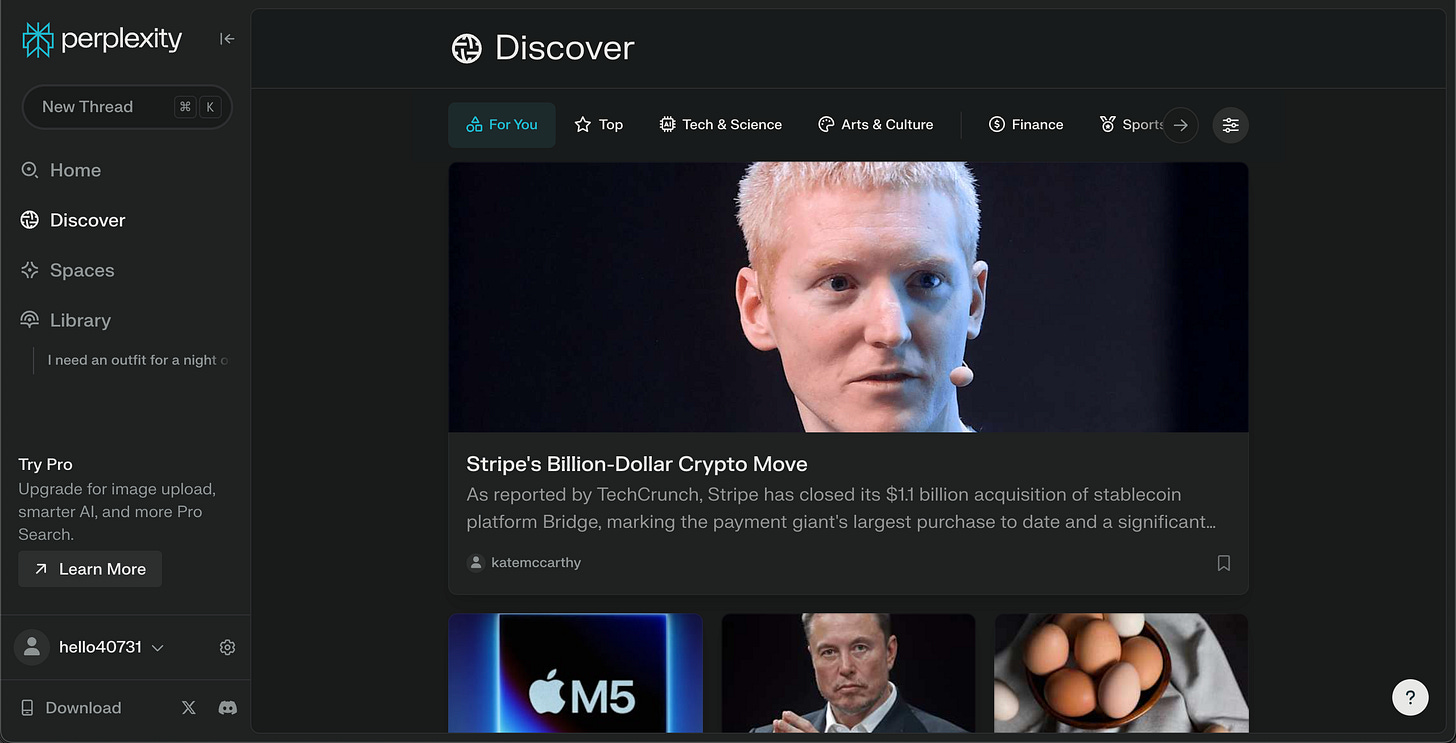Go to Spaces in the sidebar
The width and height of the screenshot is (1456, 743).
(68, 270)
